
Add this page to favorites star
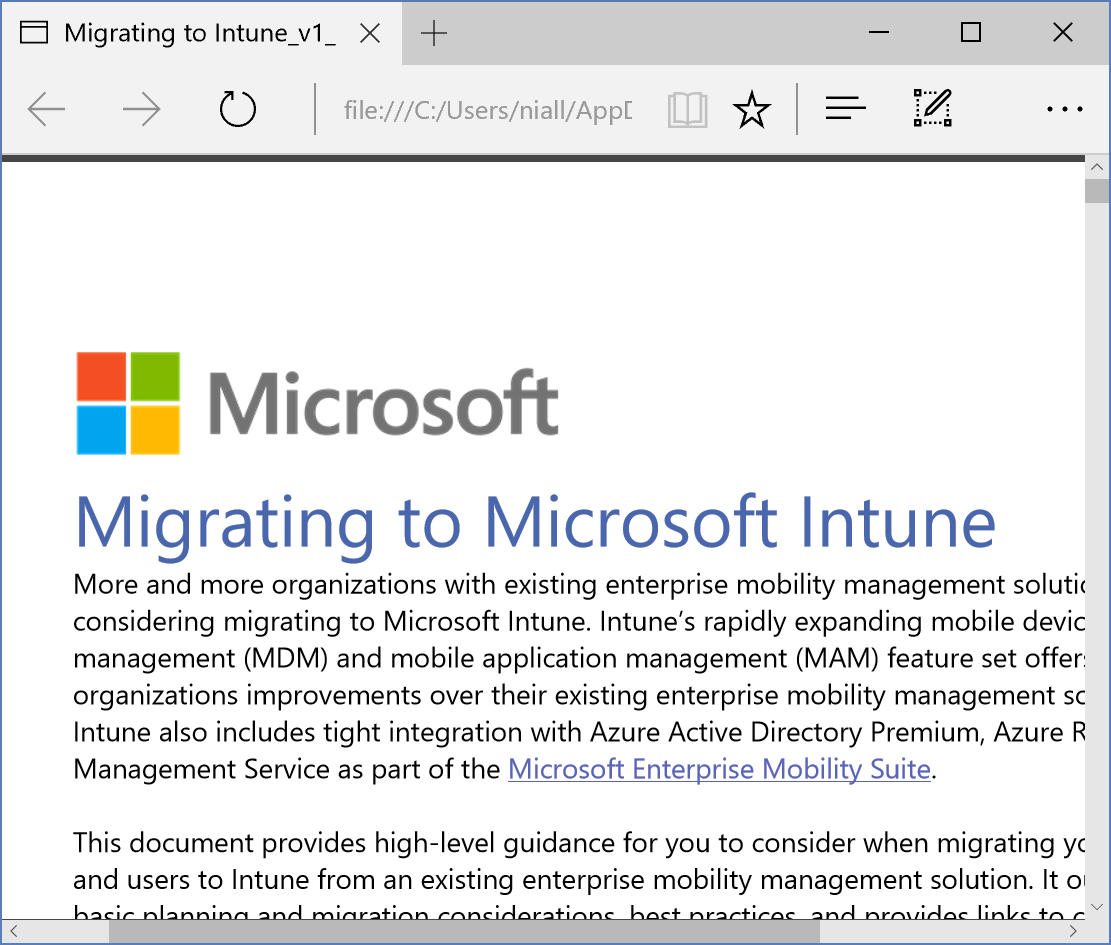pos(752,110)
